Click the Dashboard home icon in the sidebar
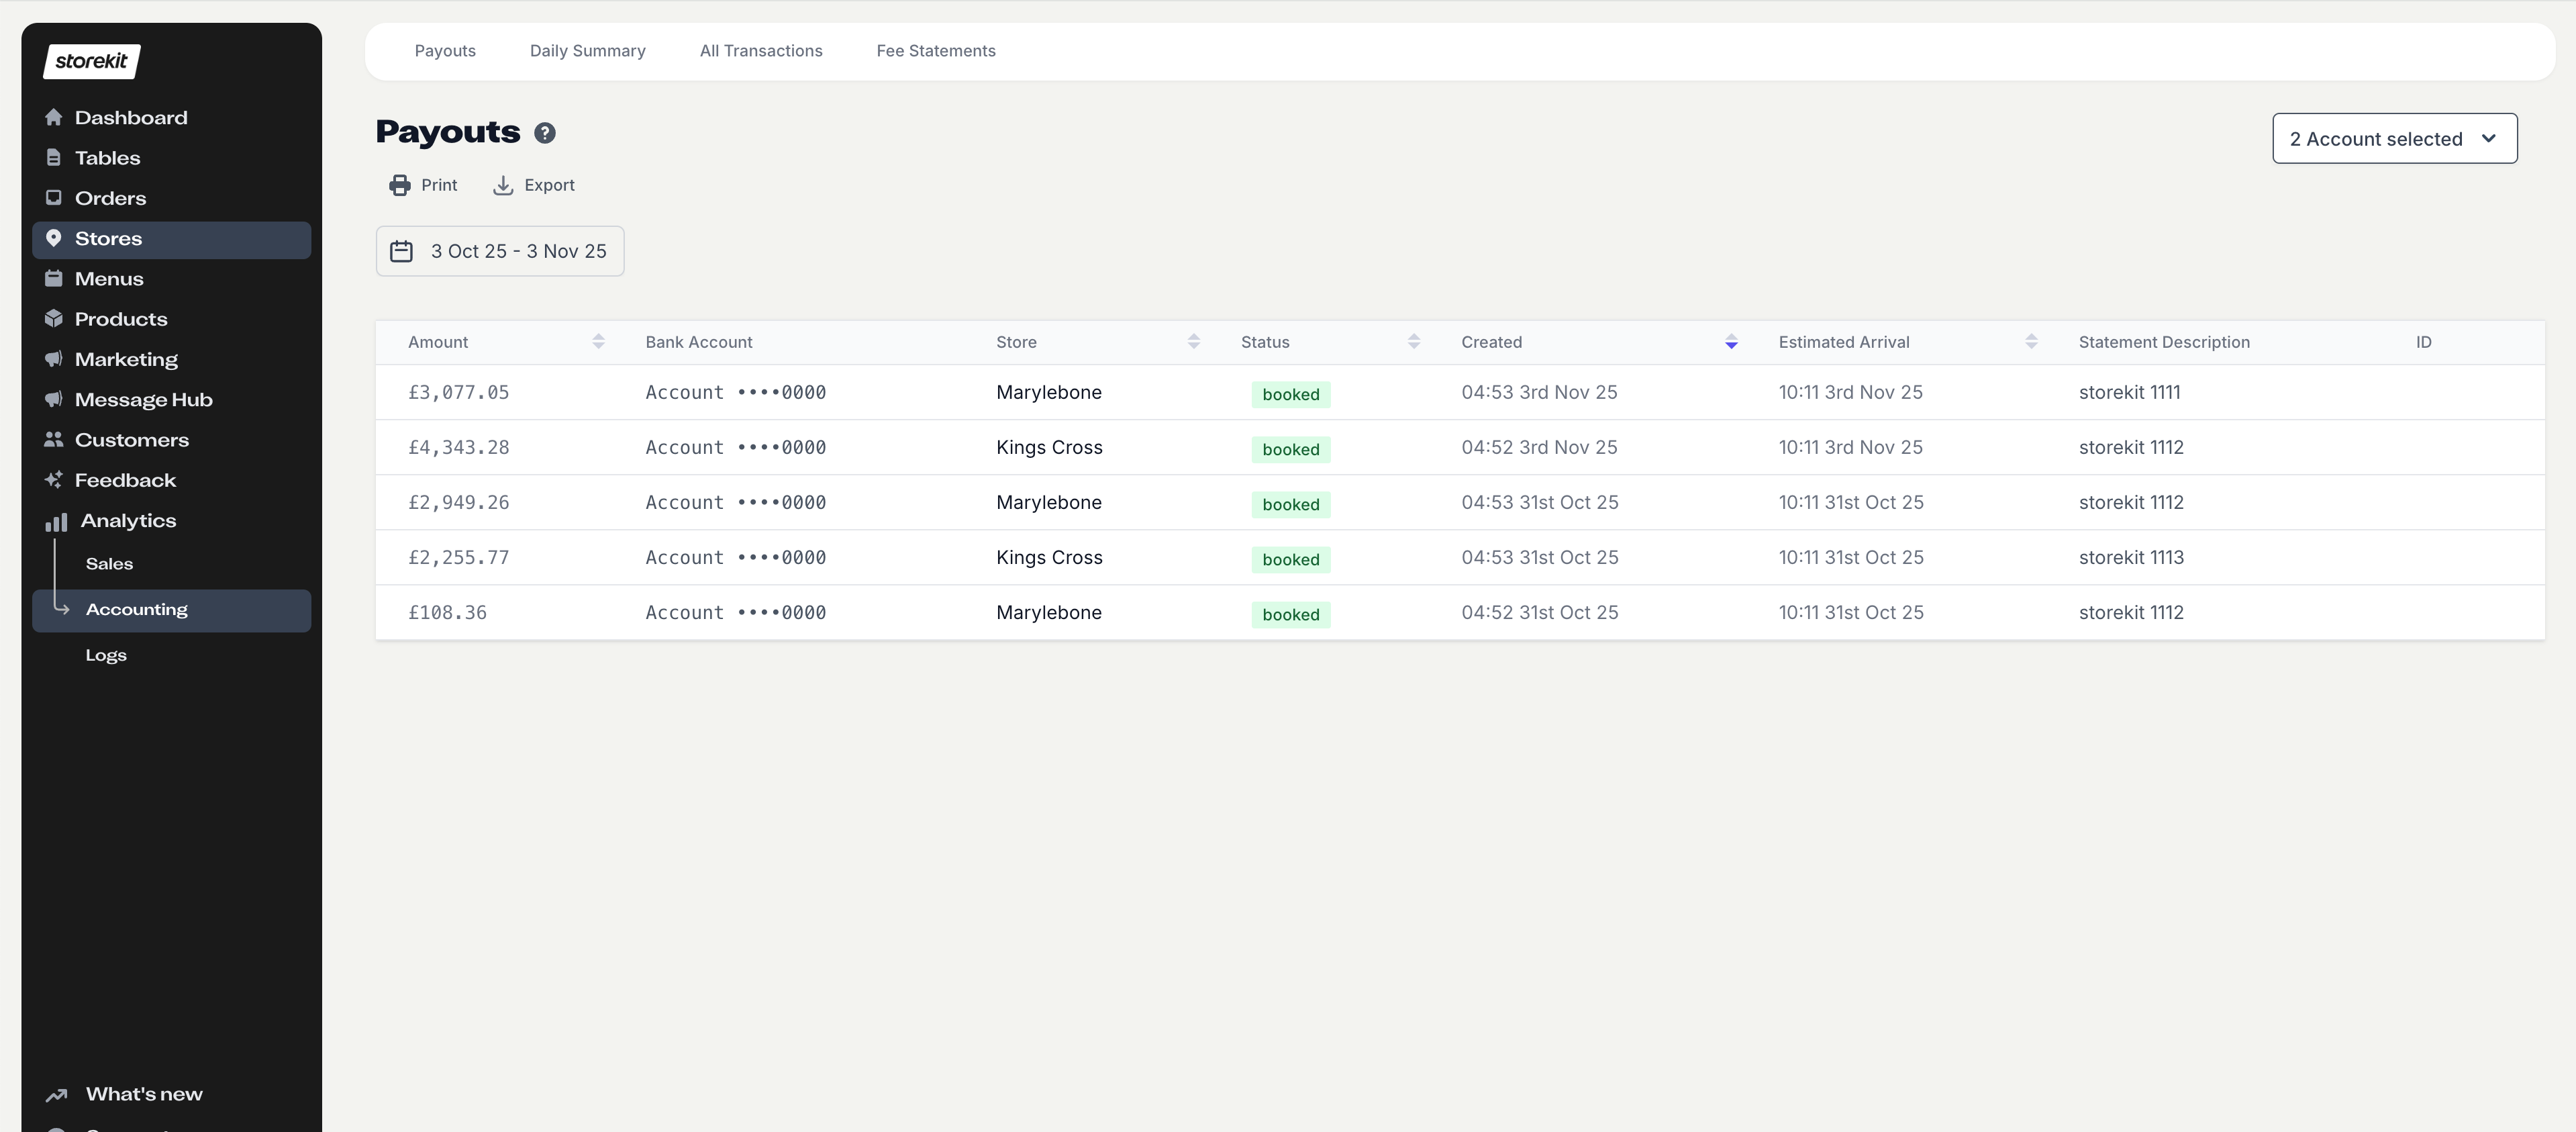The height and width of the screenshot is (1132, 2576). tap(54, 117)
